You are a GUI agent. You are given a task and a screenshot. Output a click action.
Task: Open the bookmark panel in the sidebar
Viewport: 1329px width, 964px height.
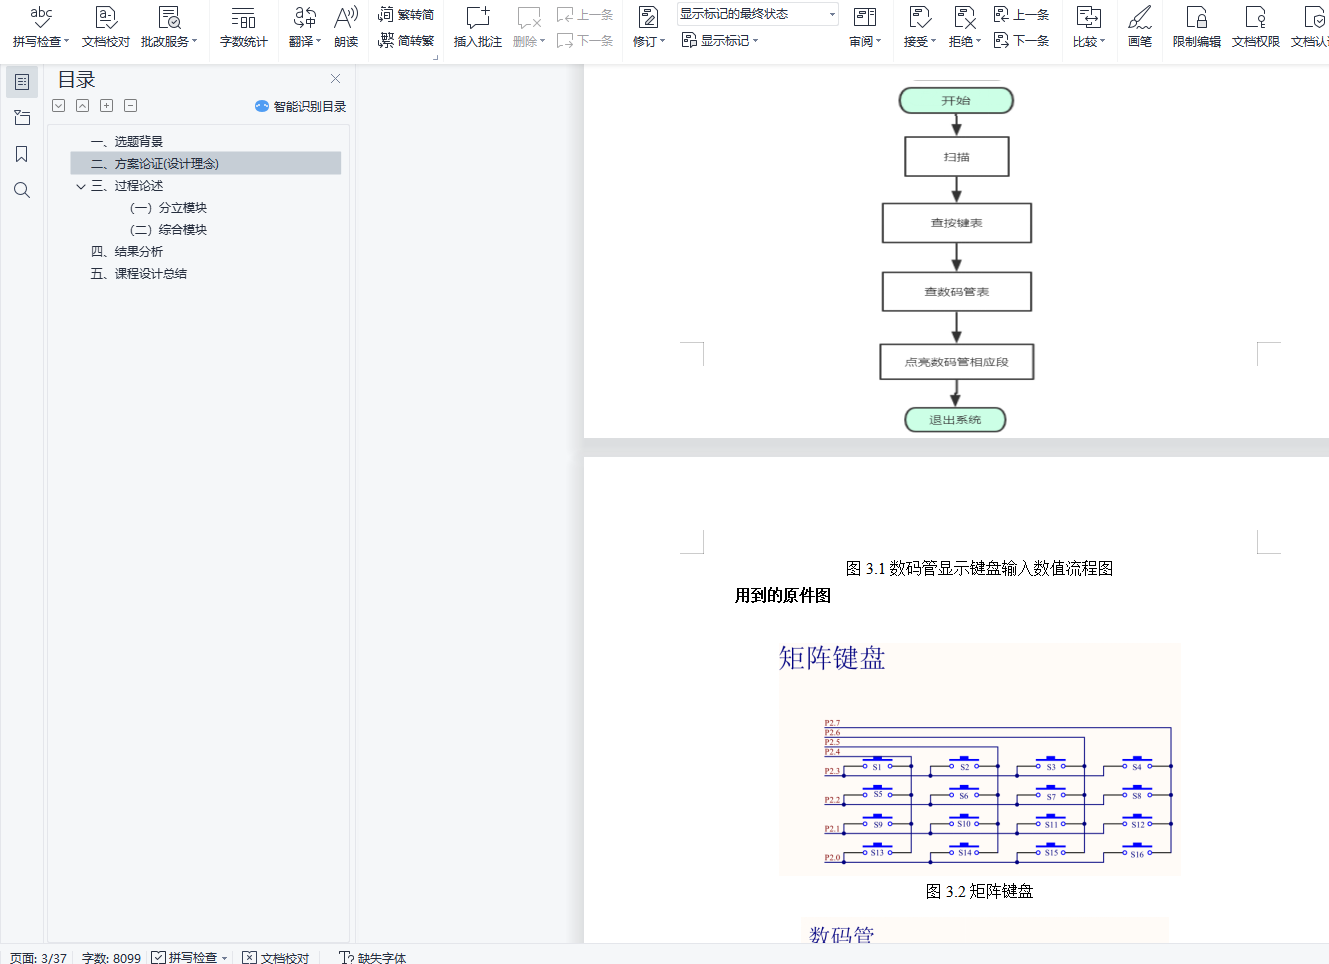pyautogui.click(x=22, y=154)
